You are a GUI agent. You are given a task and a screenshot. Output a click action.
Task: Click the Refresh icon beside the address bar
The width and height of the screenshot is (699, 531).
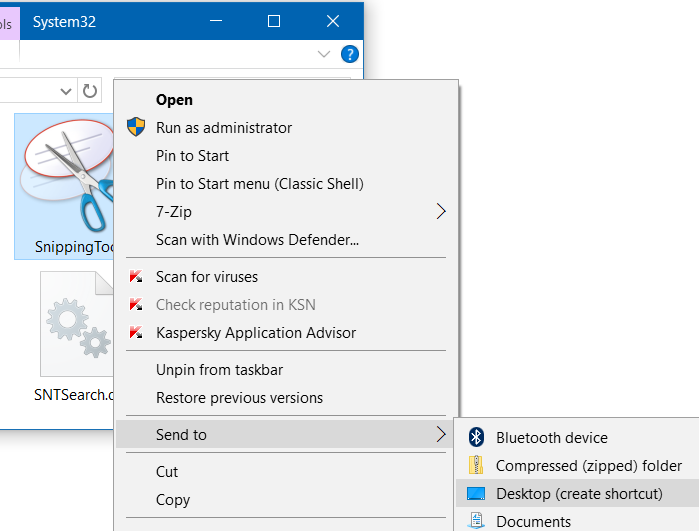tap(90, 91)
